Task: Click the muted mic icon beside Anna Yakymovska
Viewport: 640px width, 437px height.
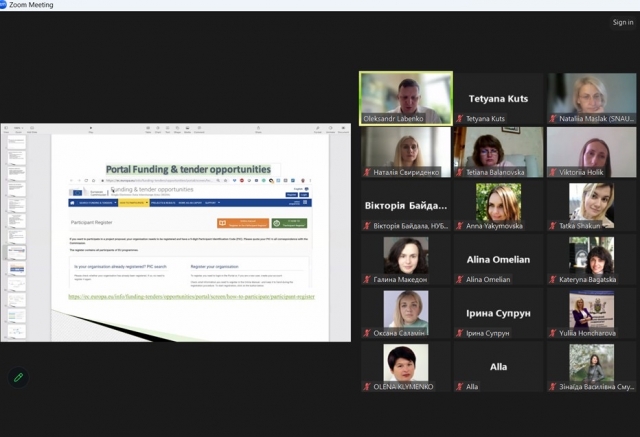Action: 460,226
